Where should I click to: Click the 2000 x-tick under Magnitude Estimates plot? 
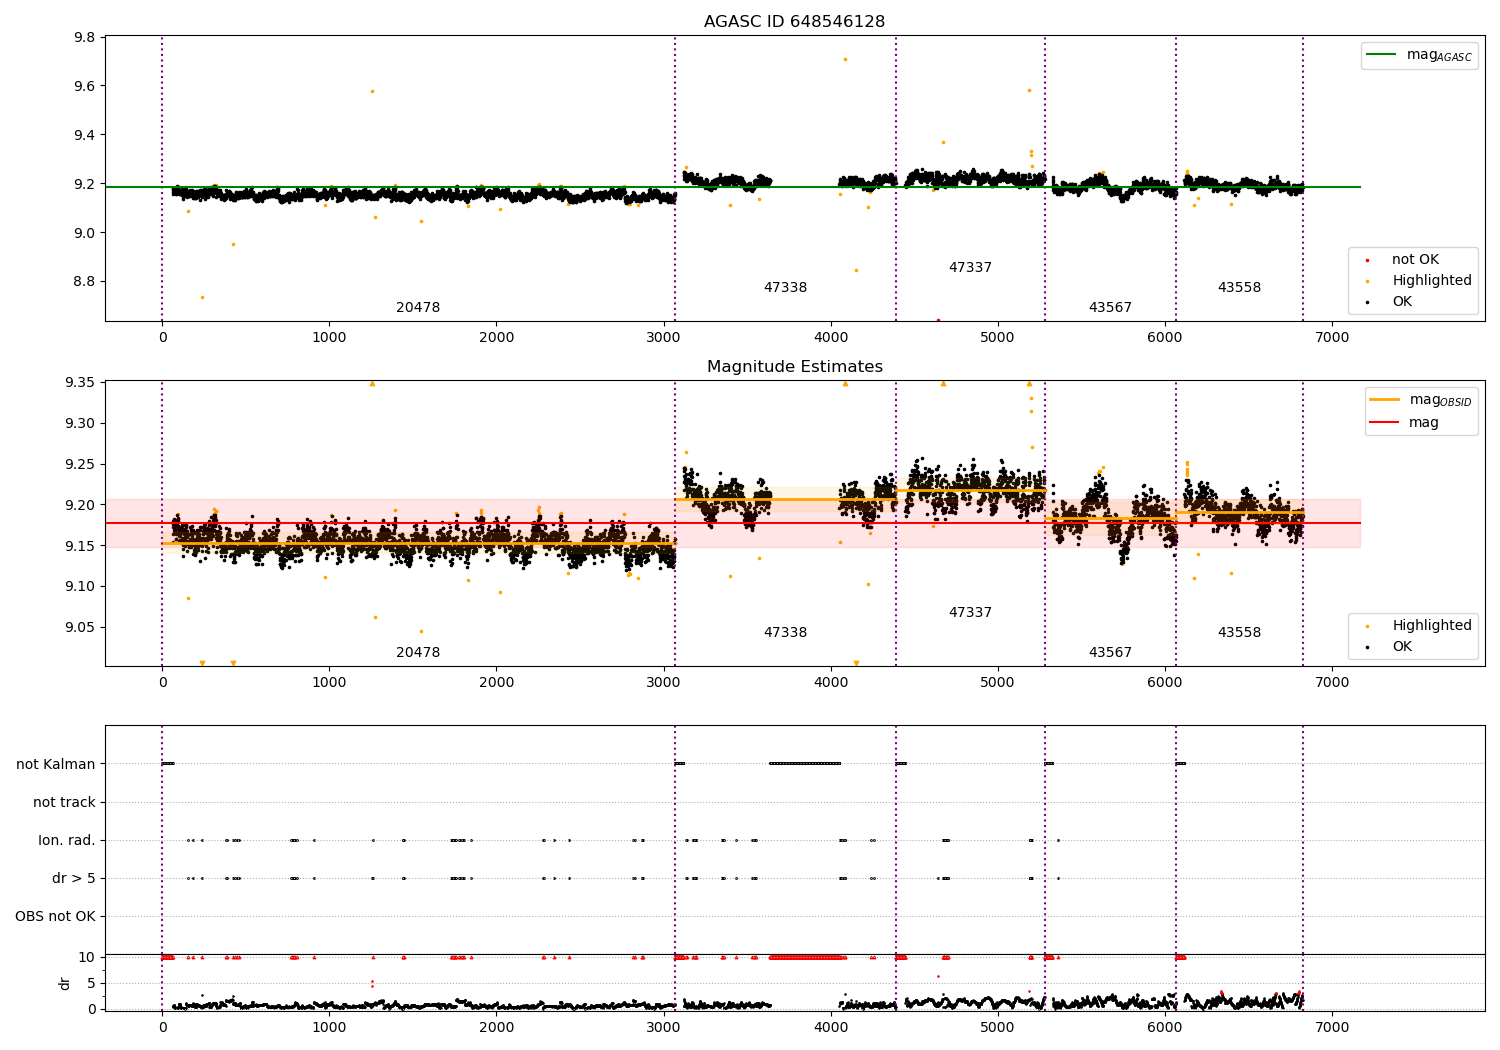(x=497, y=683)
